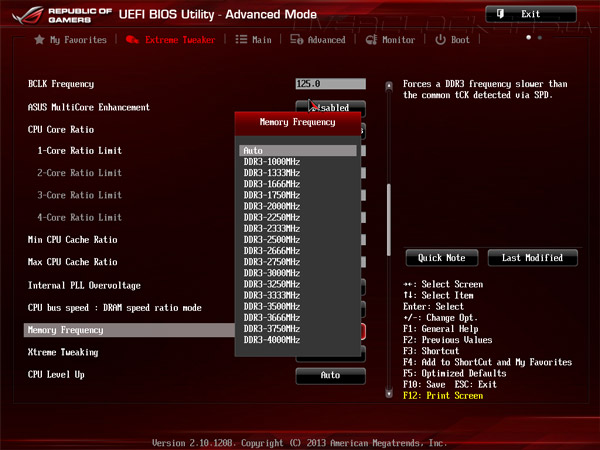Open Last Modified list
600x450 pixels.
tap(532, 258)
